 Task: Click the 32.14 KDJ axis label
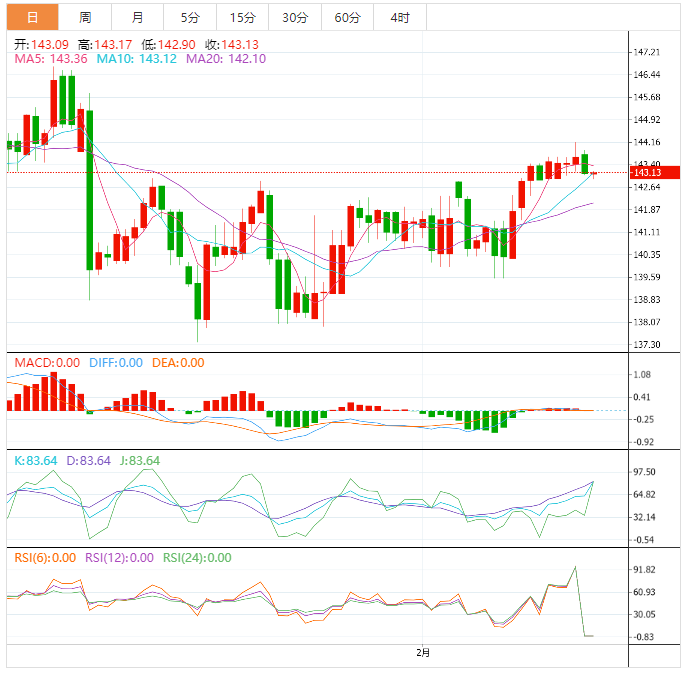pos(645,517)
